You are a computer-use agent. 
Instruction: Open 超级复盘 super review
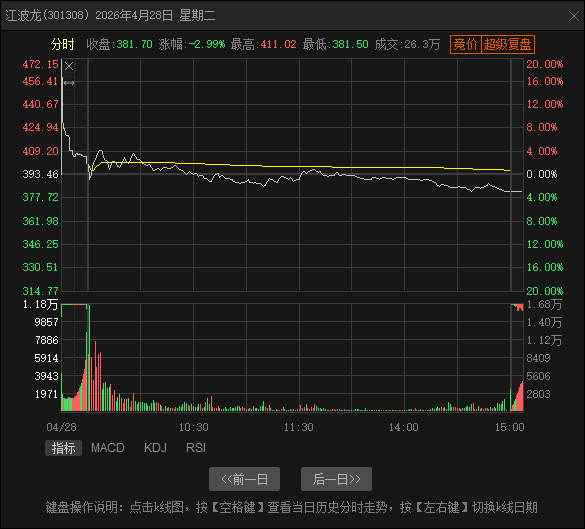[508, 44]
